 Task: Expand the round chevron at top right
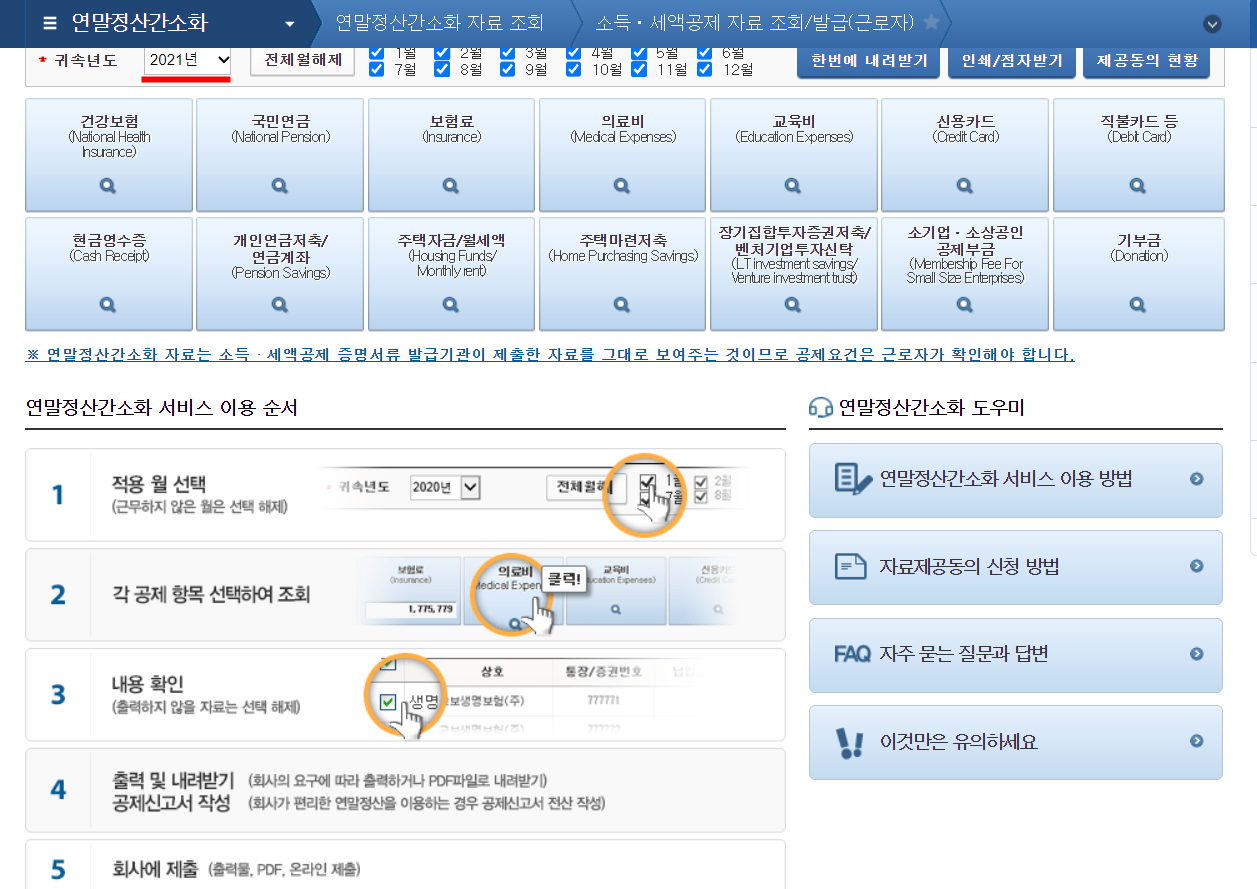click(1213, 24)
